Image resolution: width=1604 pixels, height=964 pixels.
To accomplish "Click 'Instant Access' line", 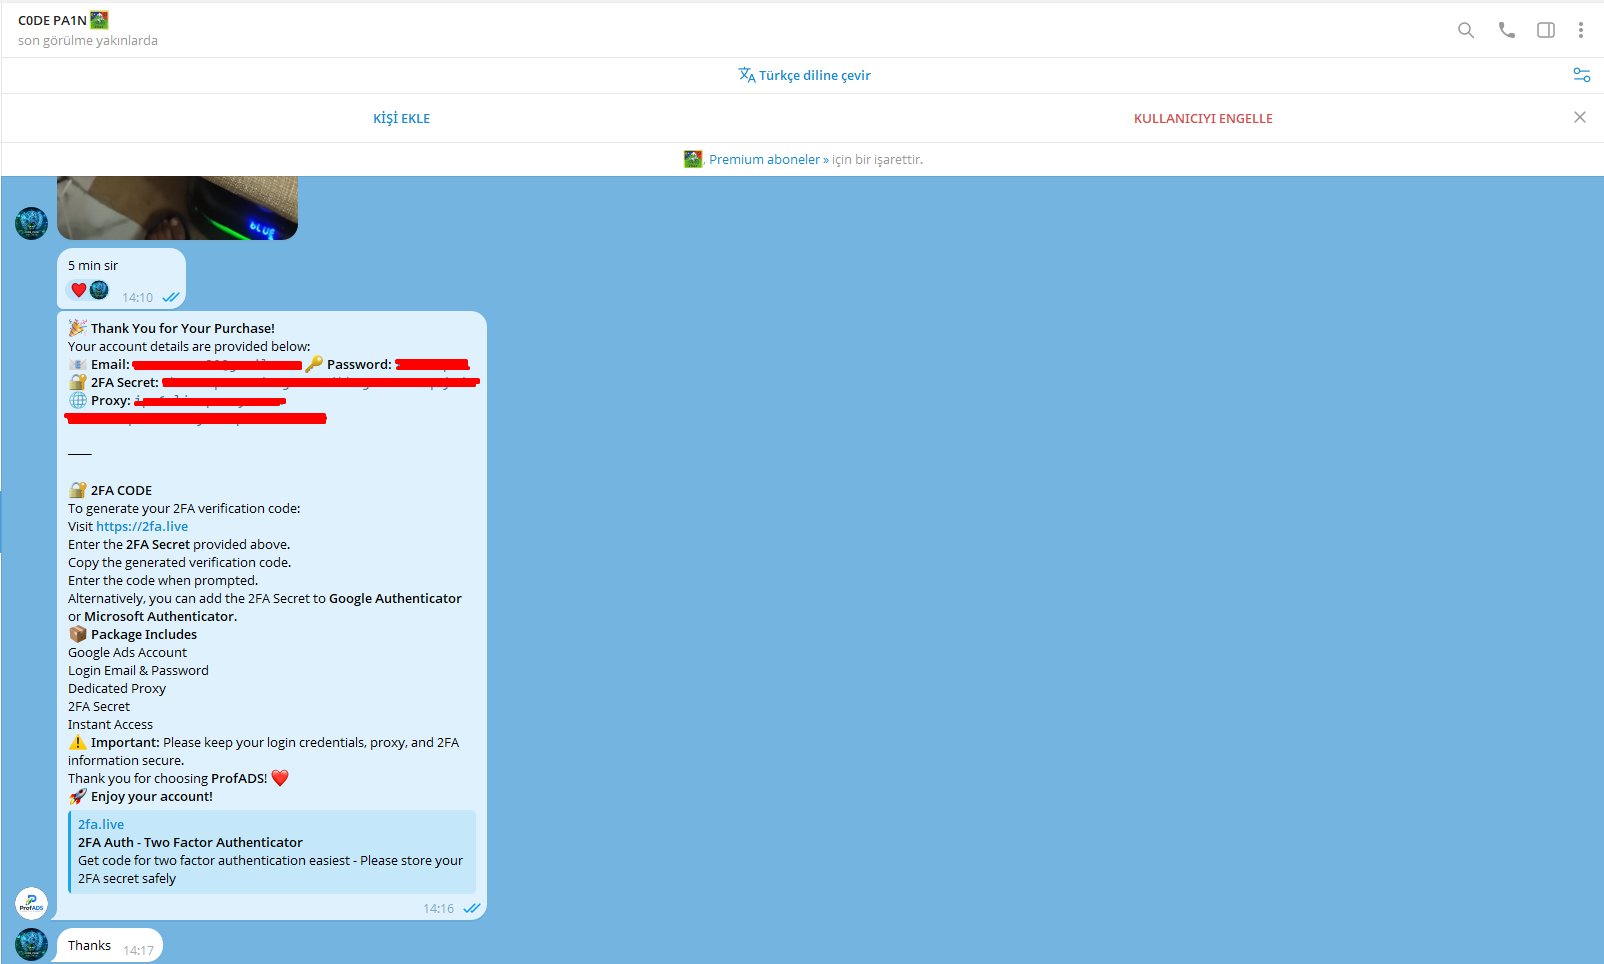I will pyautogui.click(x=111, y=724).
